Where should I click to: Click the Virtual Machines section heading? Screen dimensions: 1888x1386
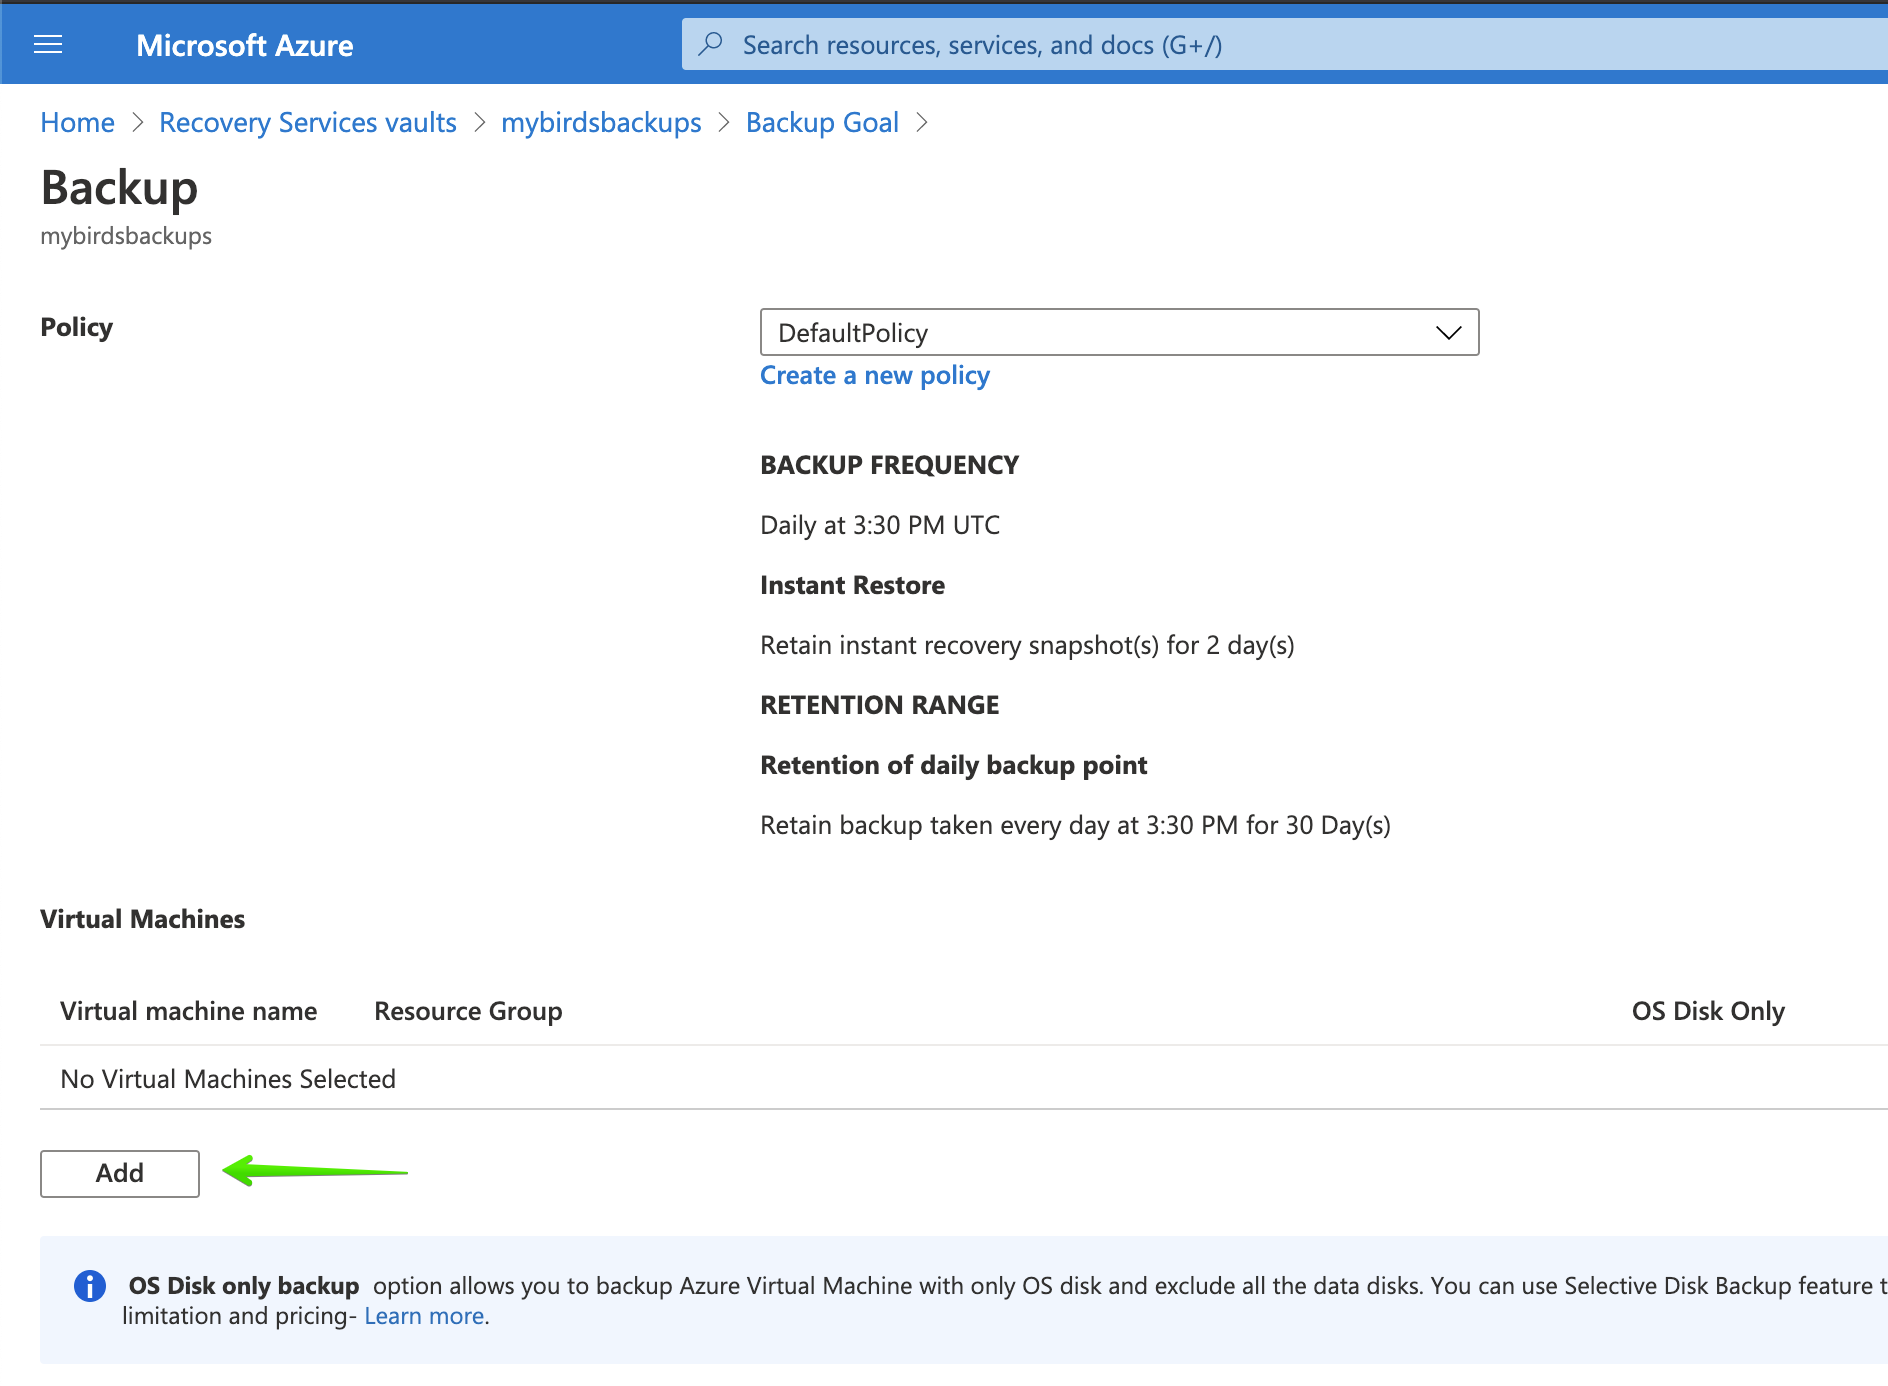coord(142,919)
